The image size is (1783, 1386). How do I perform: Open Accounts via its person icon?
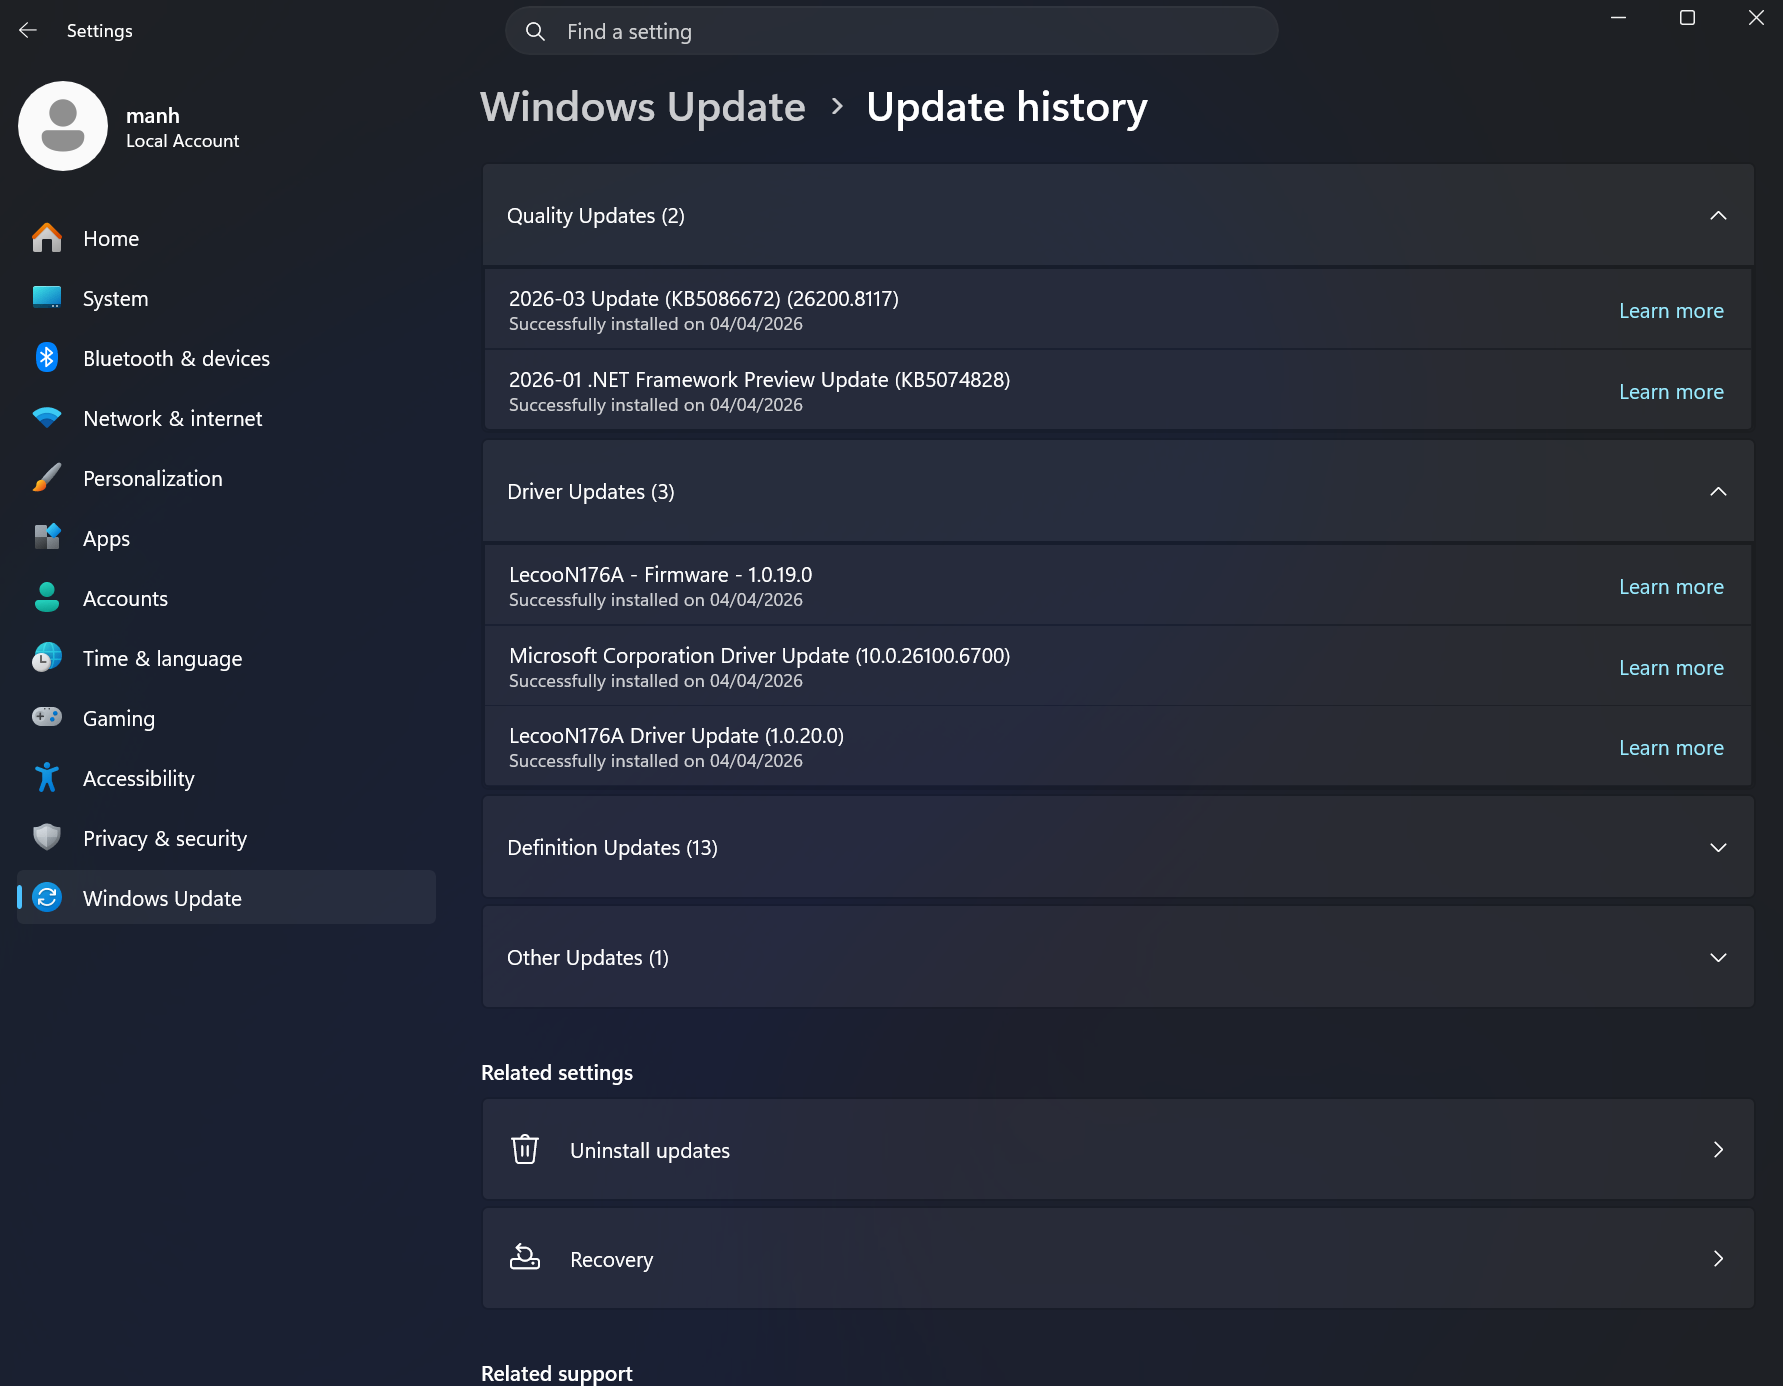point(46,598)
